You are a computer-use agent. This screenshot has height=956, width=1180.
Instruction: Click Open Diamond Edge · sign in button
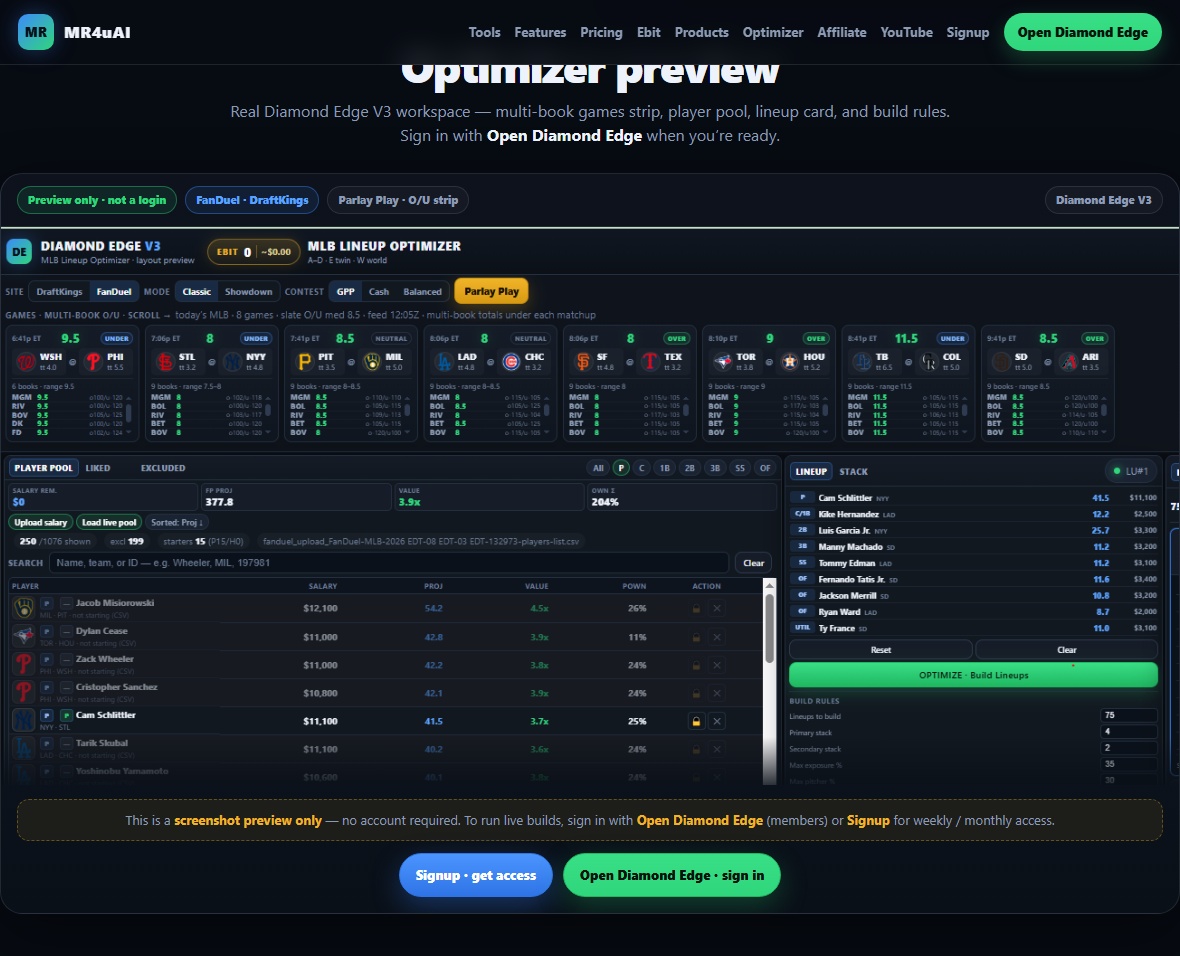coord(672,875)
